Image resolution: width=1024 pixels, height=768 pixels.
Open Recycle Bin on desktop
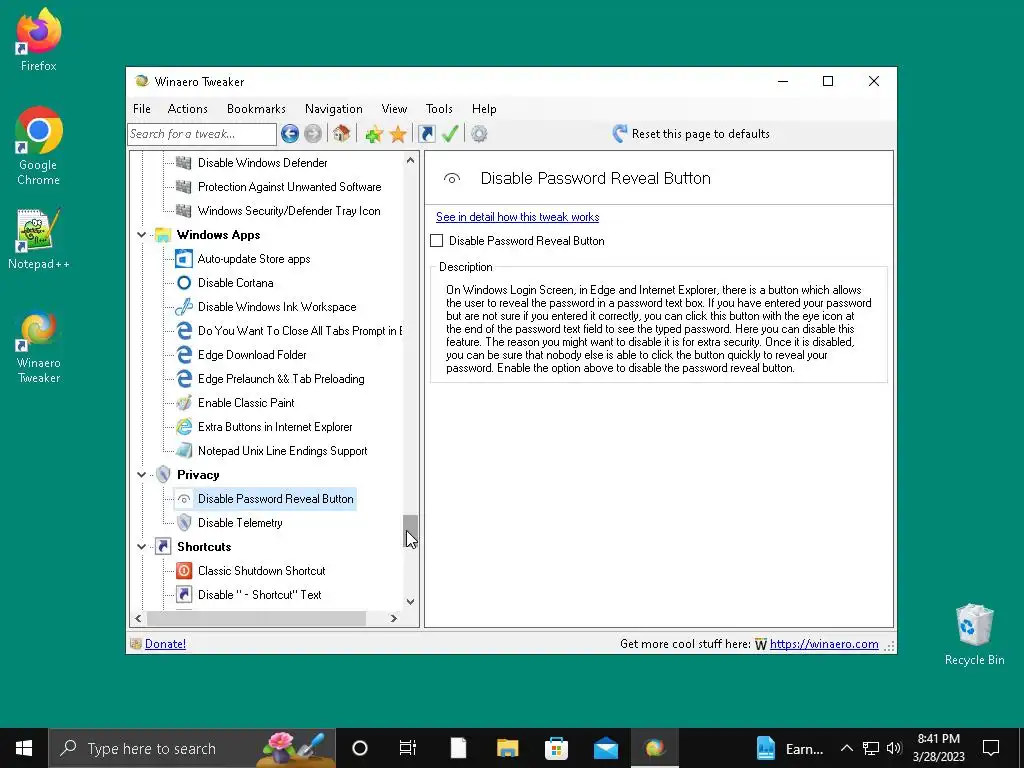[x=974, y=635]
